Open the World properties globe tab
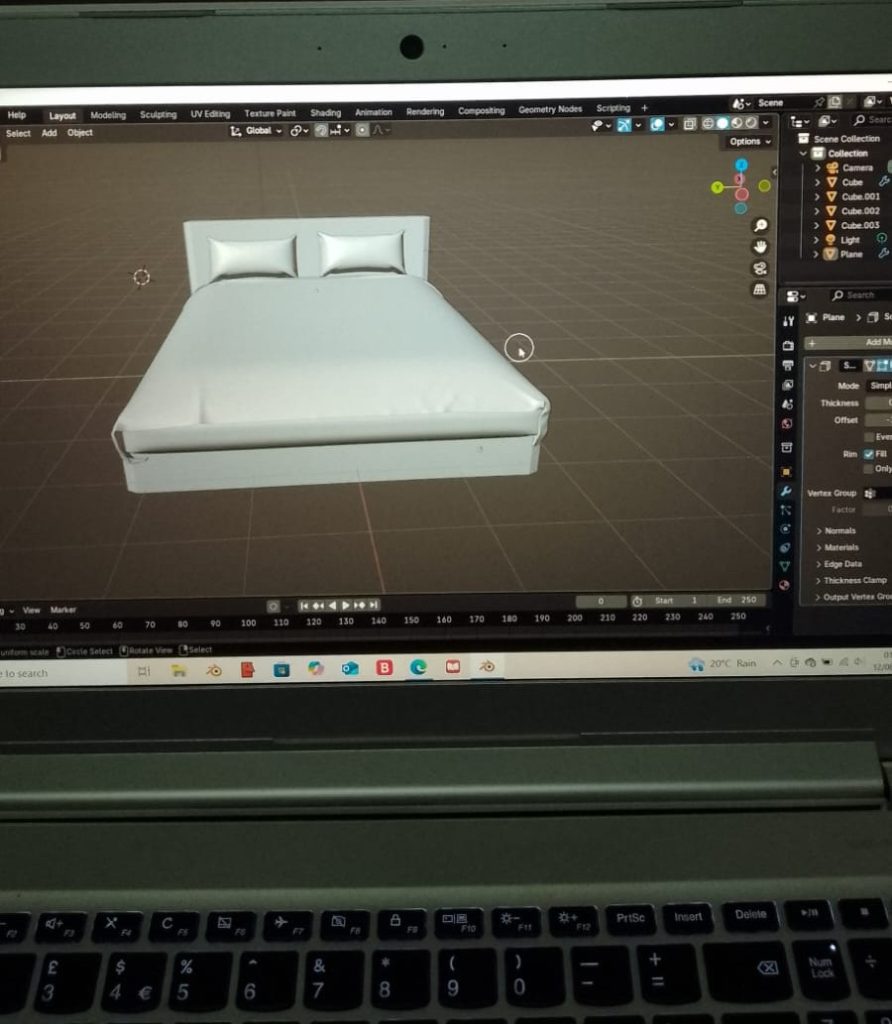The image size is (892, 1024). [787, 424]
